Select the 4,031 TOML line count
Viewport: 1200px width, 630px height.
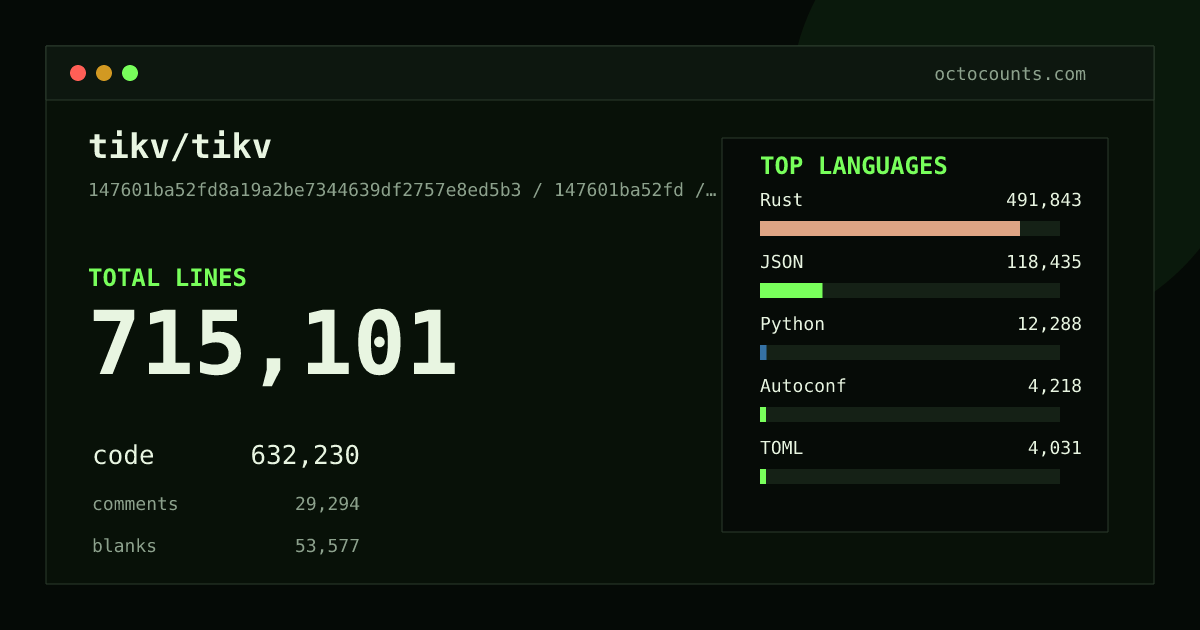pos(1055,448)
